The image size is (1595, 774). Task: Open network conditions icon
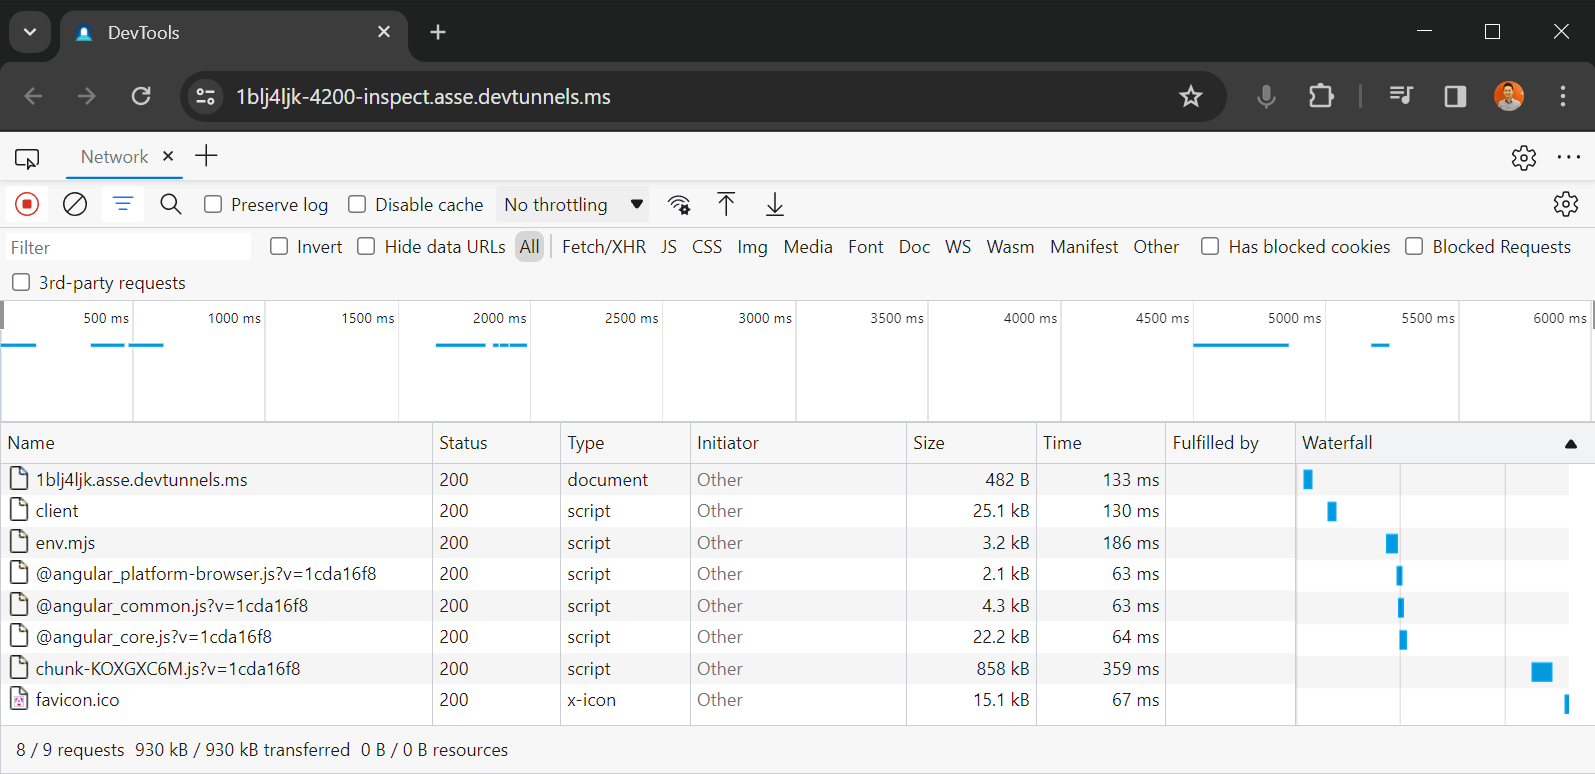tap(679, 205)
